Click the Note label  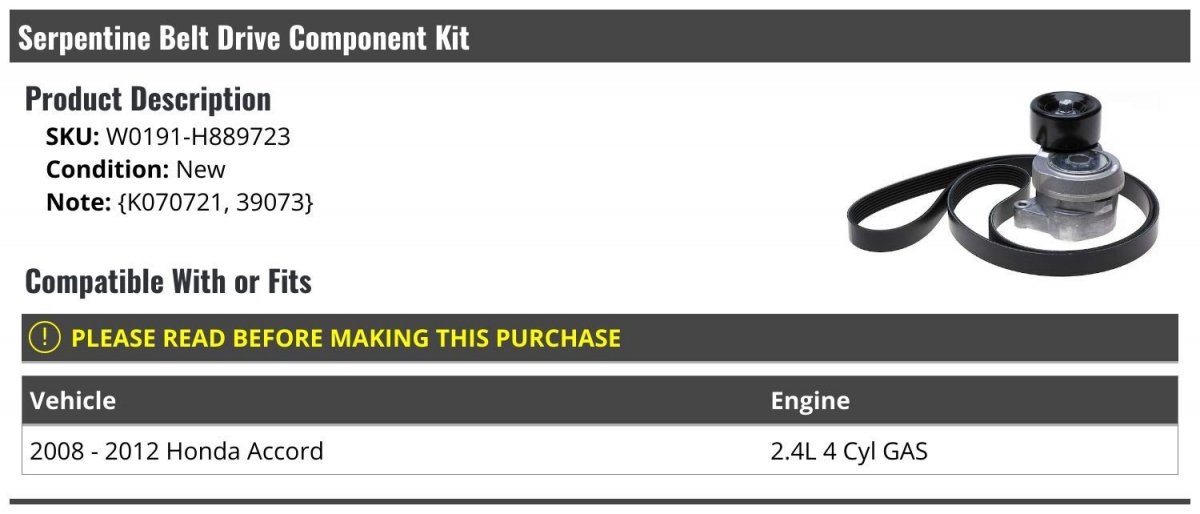click(x=78, y=202)
